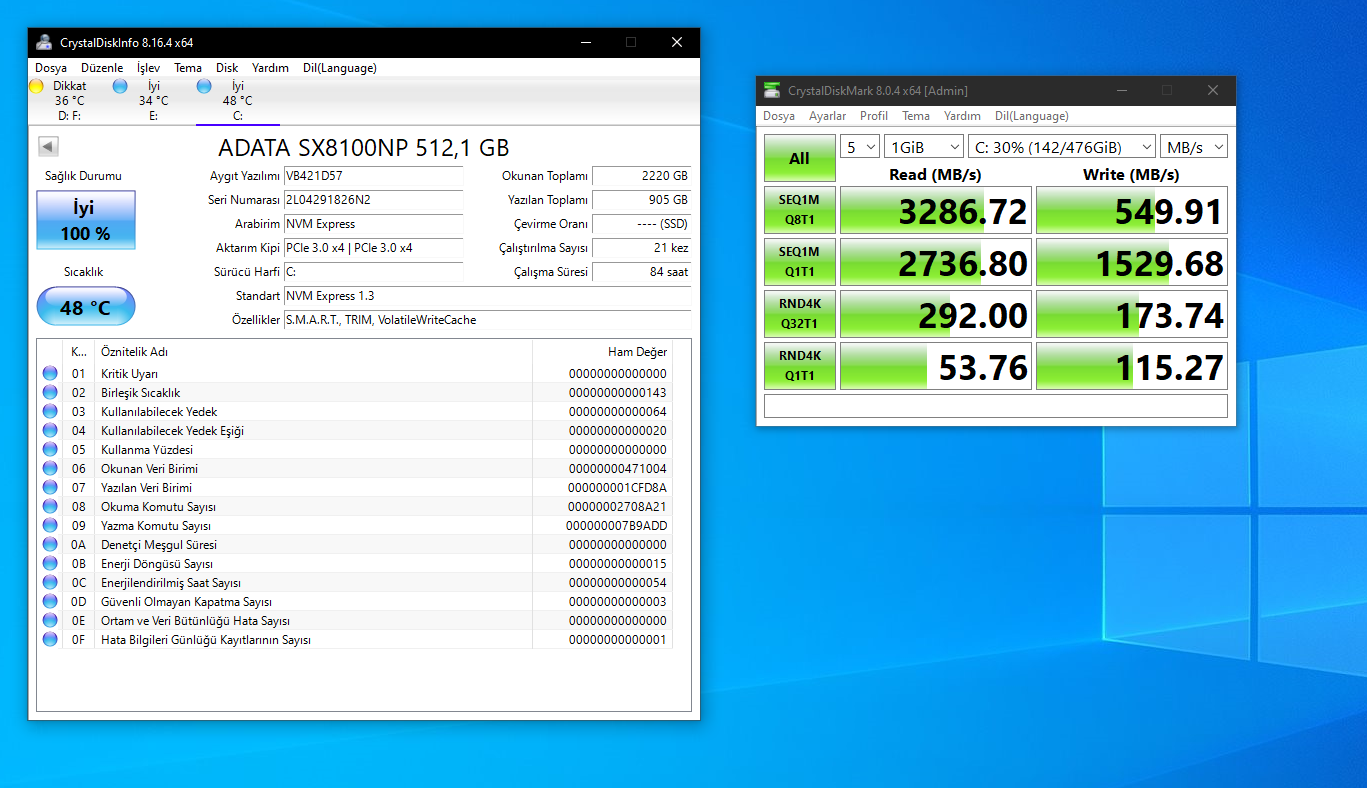The image size is (1367, 788).
Task: Open the 1GiB test size dropdown
Action: 923,147
